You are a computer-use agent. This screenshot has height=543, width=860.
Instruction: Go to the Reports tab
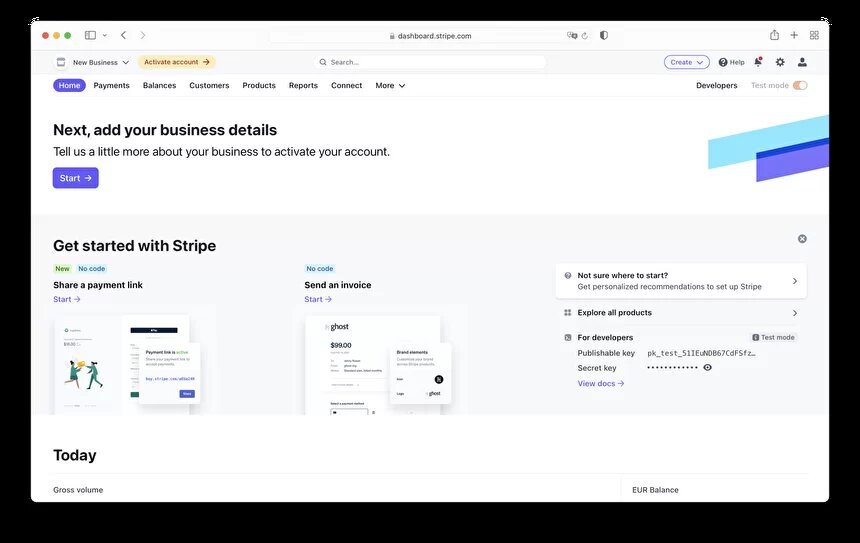pos(303,86)
